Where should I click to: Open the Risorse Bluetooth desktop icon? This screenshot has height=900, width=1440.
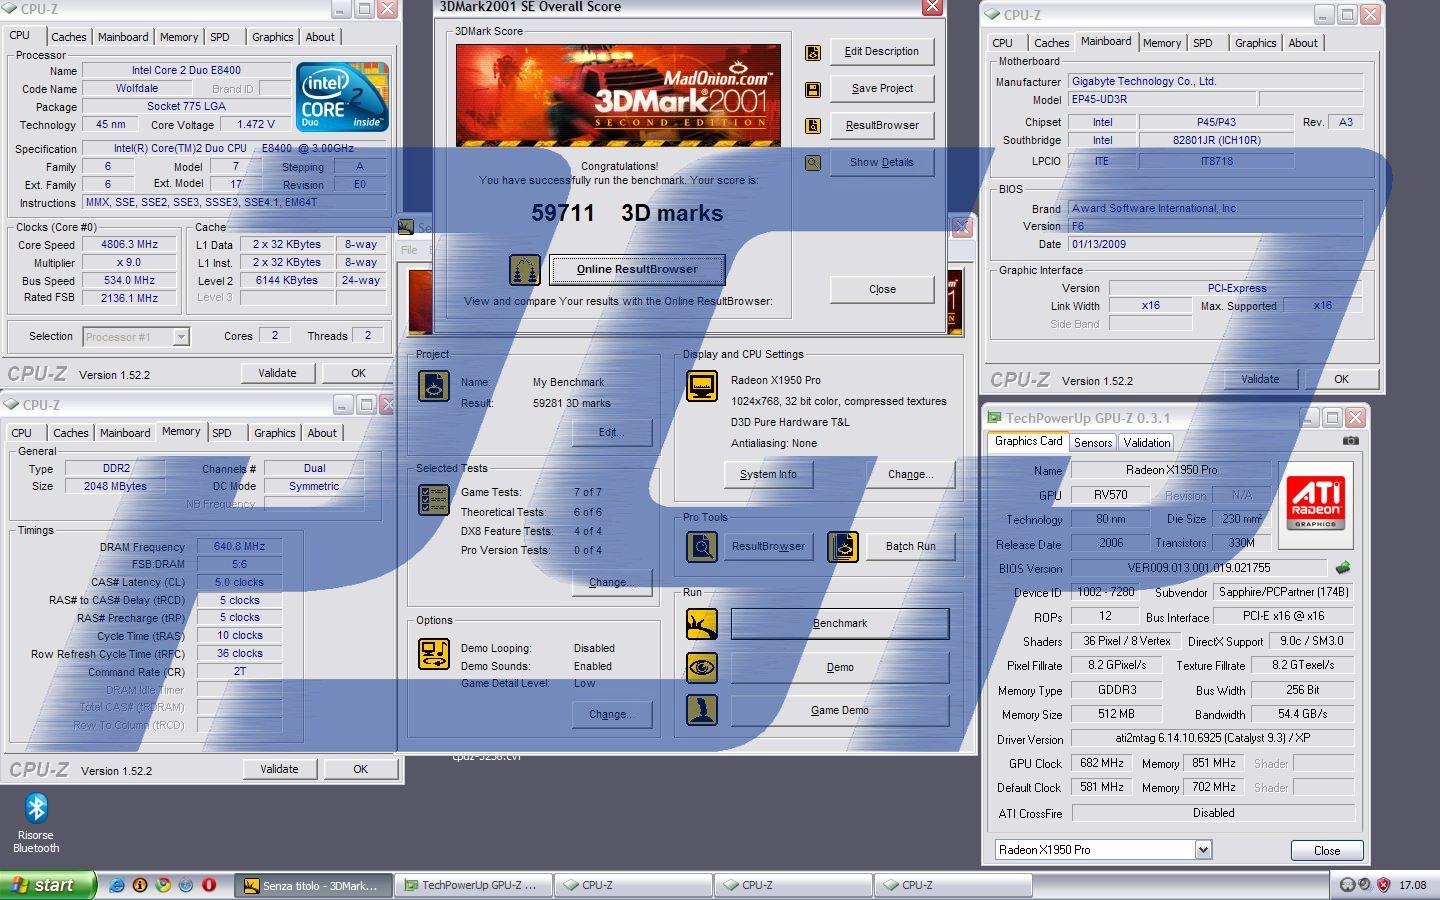pos(36,822)
